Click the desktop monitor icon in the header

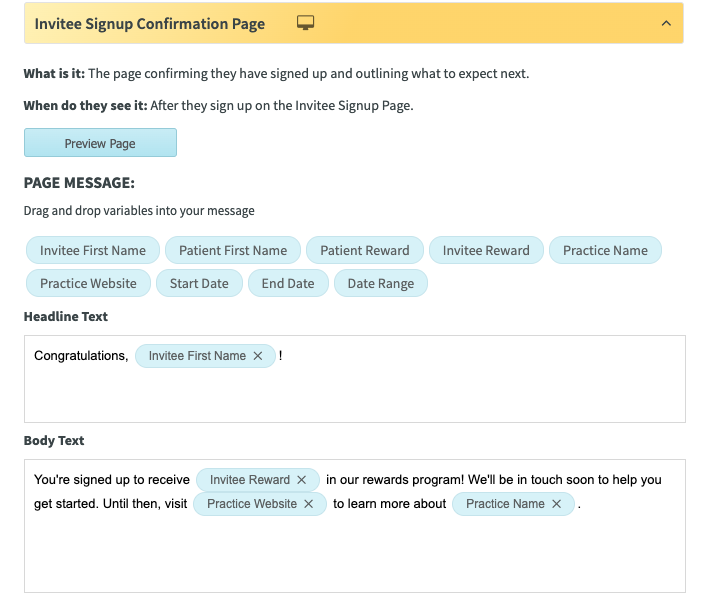[305, 23]
